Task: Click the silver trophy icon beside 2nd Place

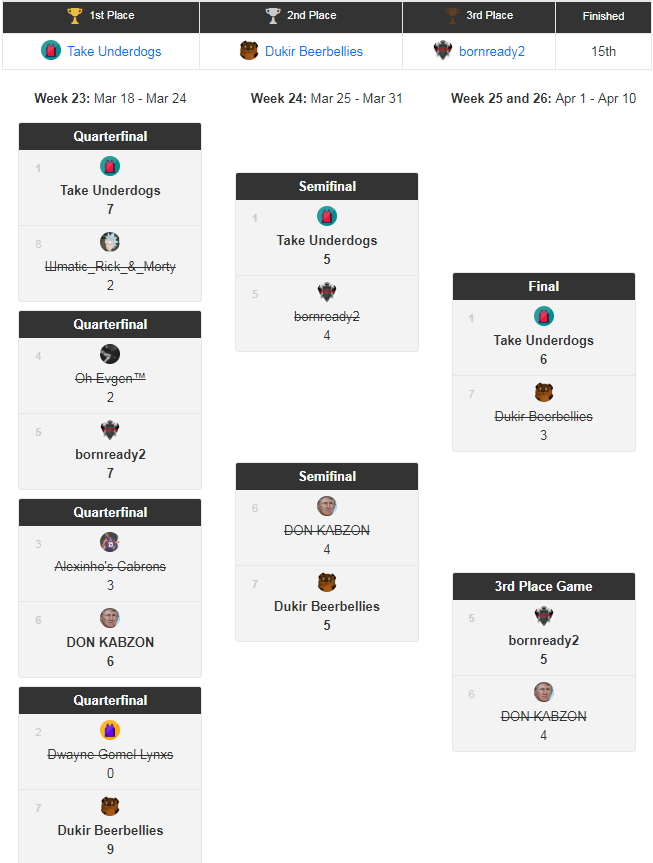Action: (x=273, y=16)
